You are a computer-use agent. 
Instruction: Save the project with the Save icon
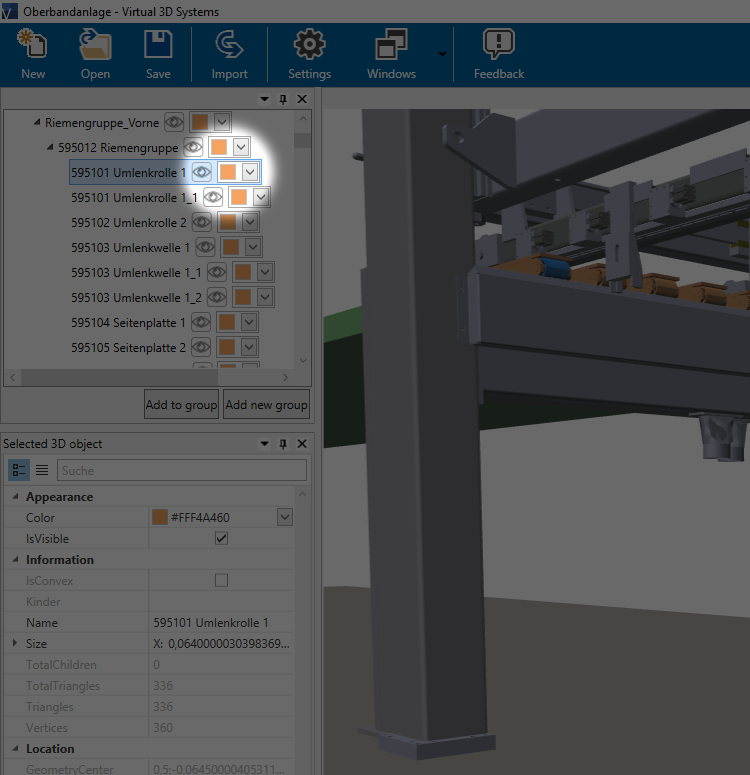coord(158,44)
